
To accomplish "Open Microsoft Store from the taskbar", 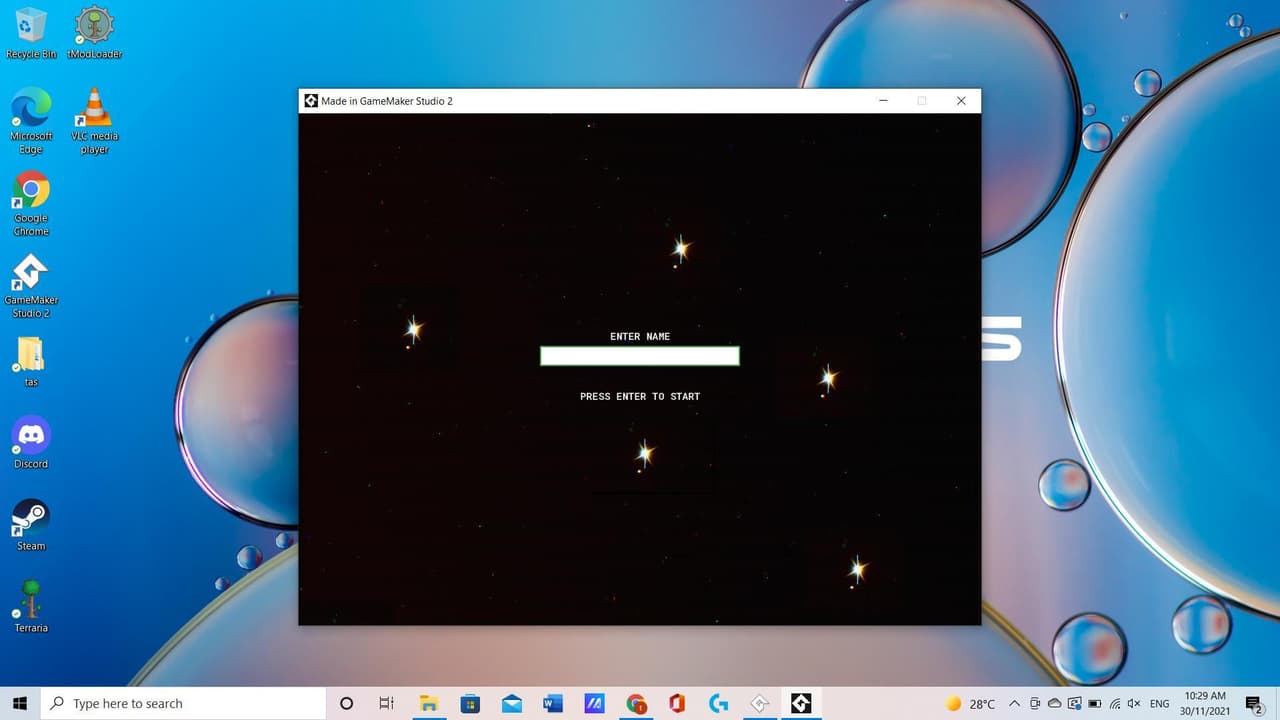I will 470,704.
